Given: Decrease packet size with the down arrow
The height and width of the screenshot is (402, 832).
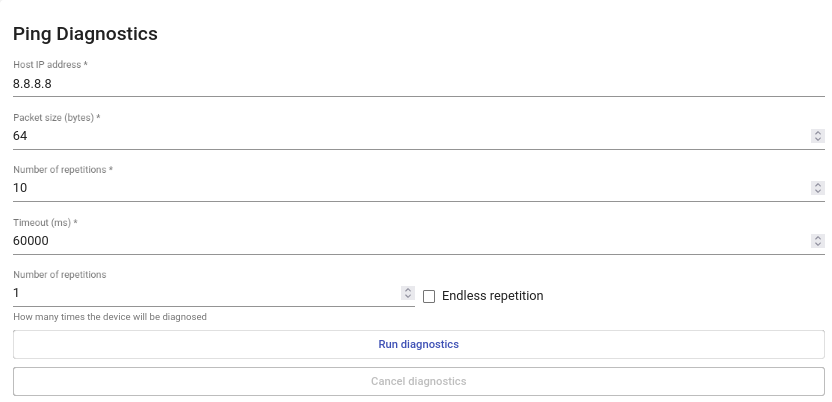Looking at the screenshot, I should click(817, 139).
